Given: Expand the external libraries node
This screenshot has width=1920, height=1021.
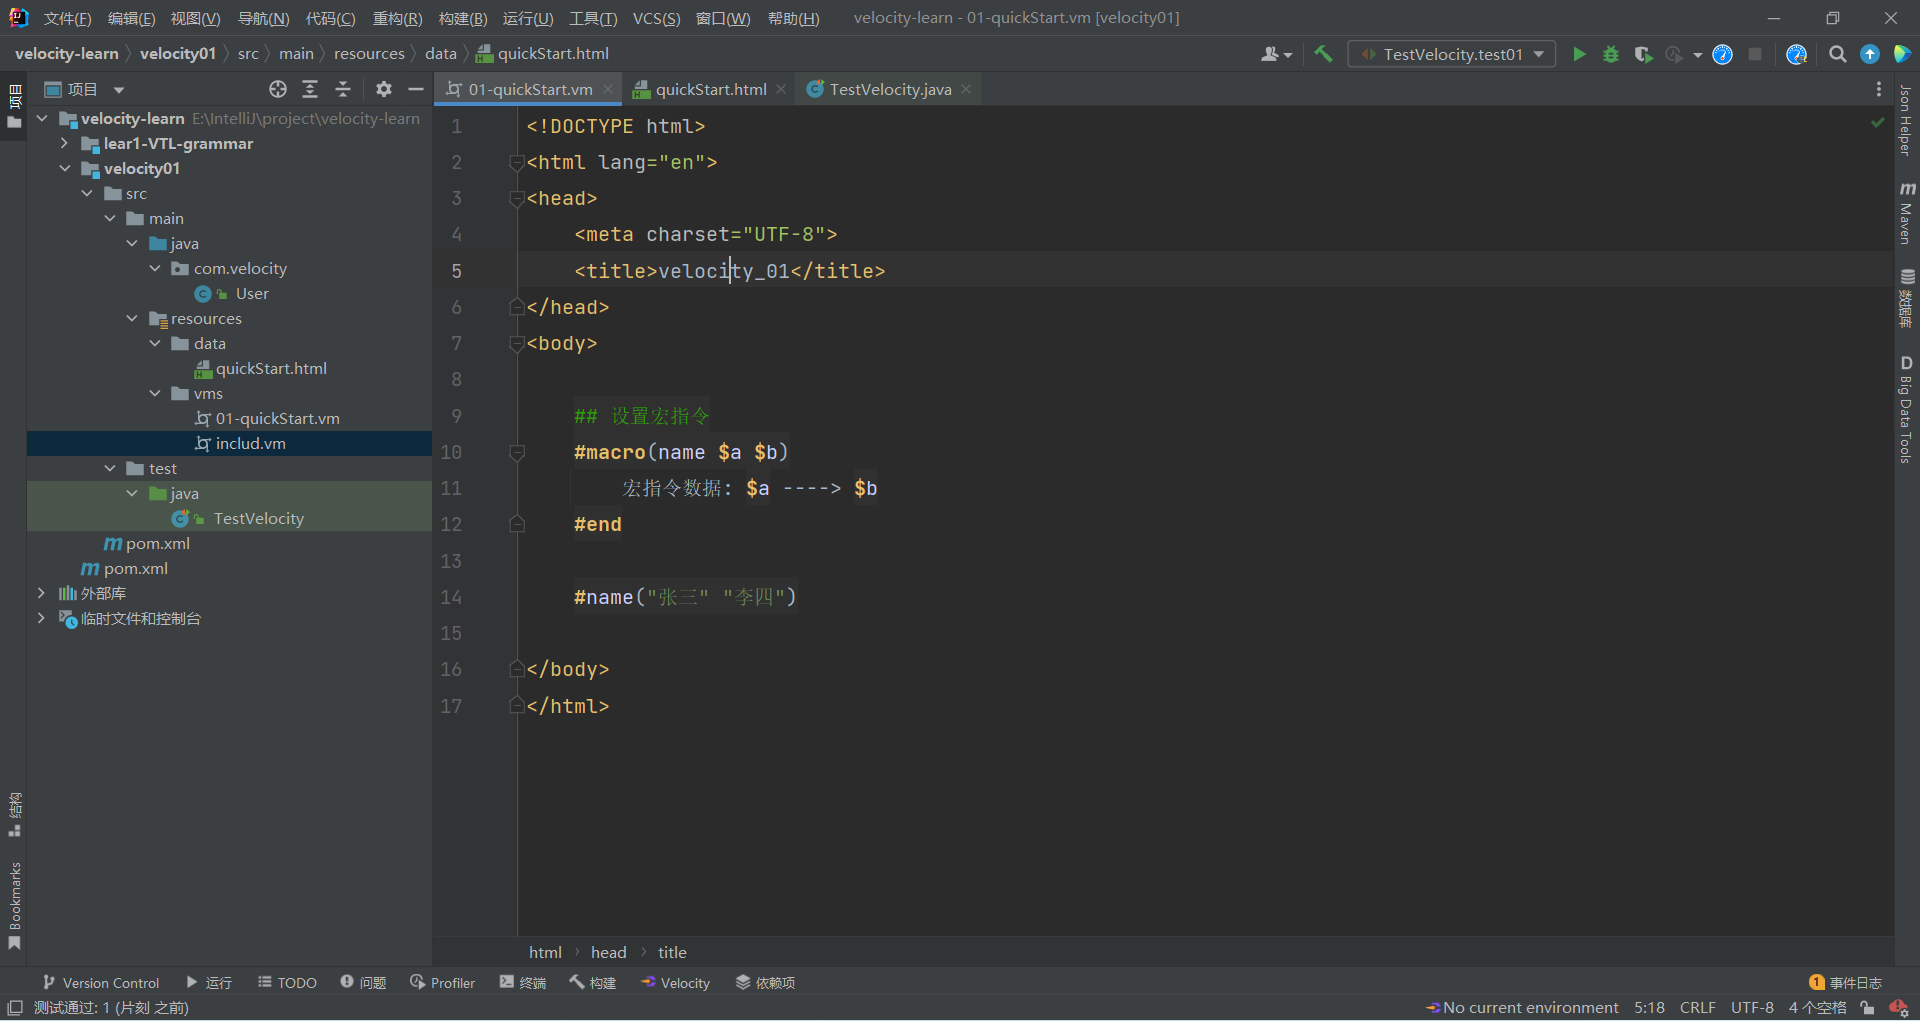Looking at the screenshot, I should [x=41, y=593].
